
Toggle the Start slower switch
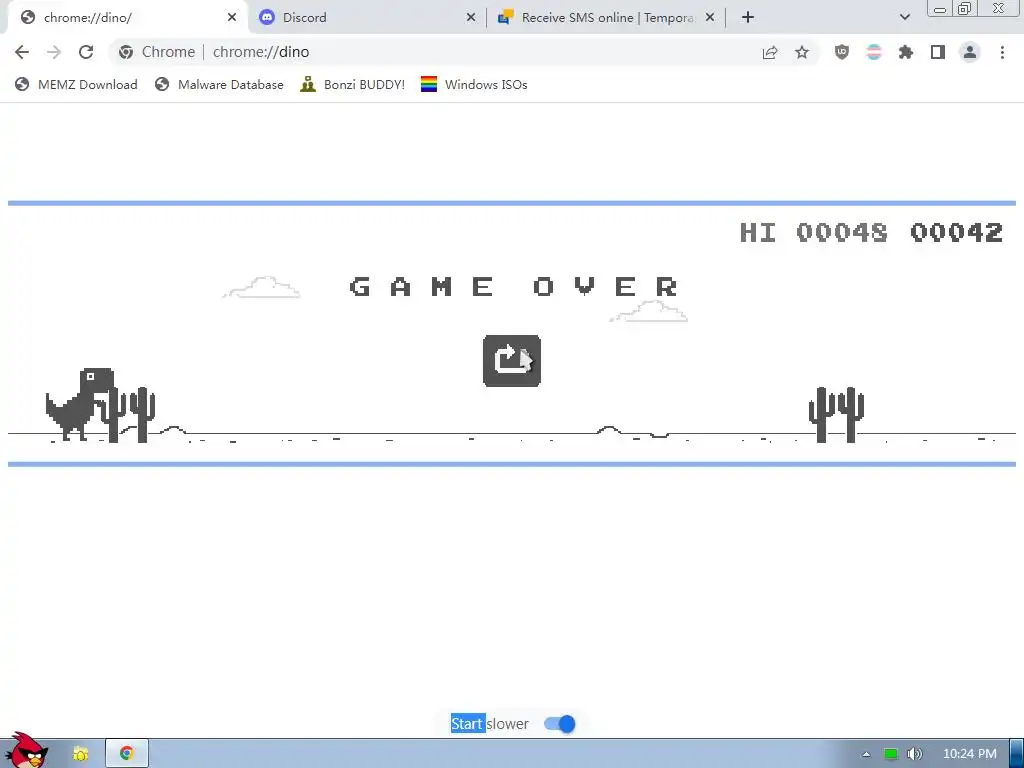(x=560, y=724)
